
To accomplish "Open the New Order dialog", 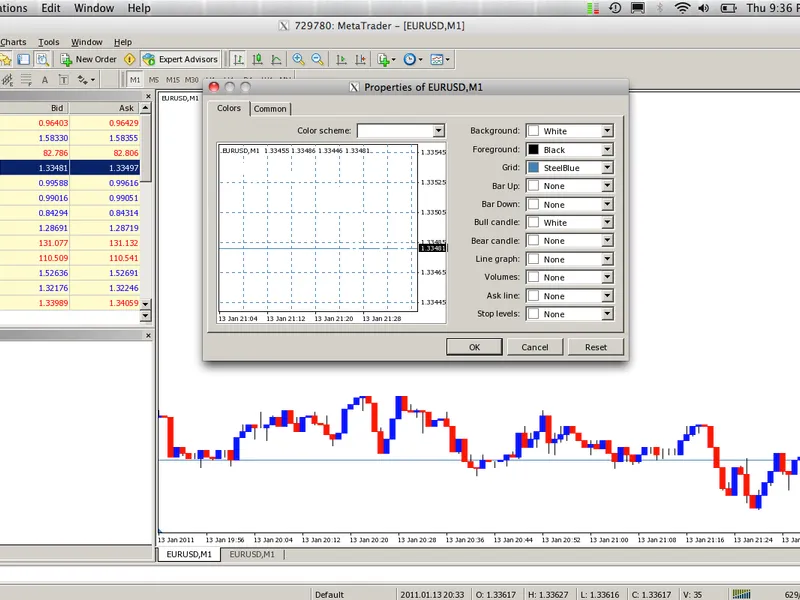I will click(x=89, y=60).
